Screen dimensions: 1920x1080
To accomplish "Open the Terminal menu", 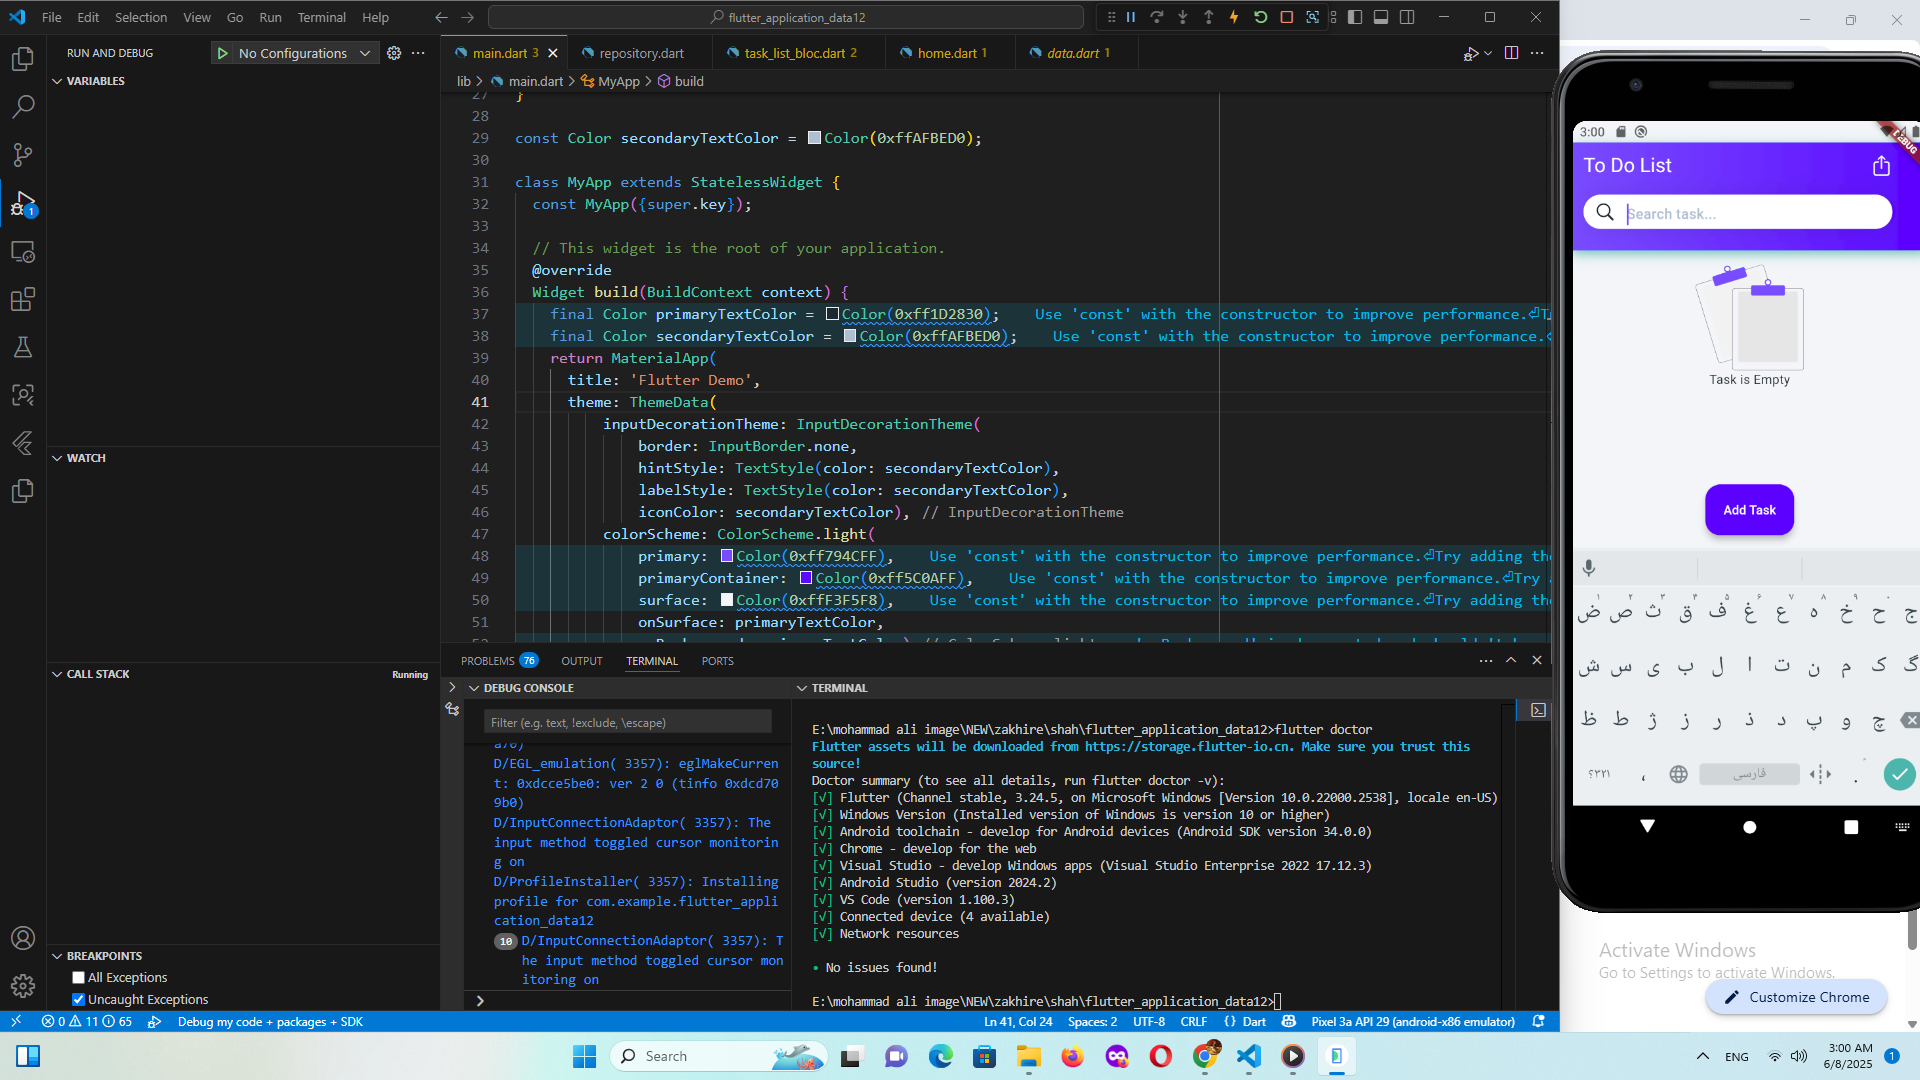I will [321, 17].
